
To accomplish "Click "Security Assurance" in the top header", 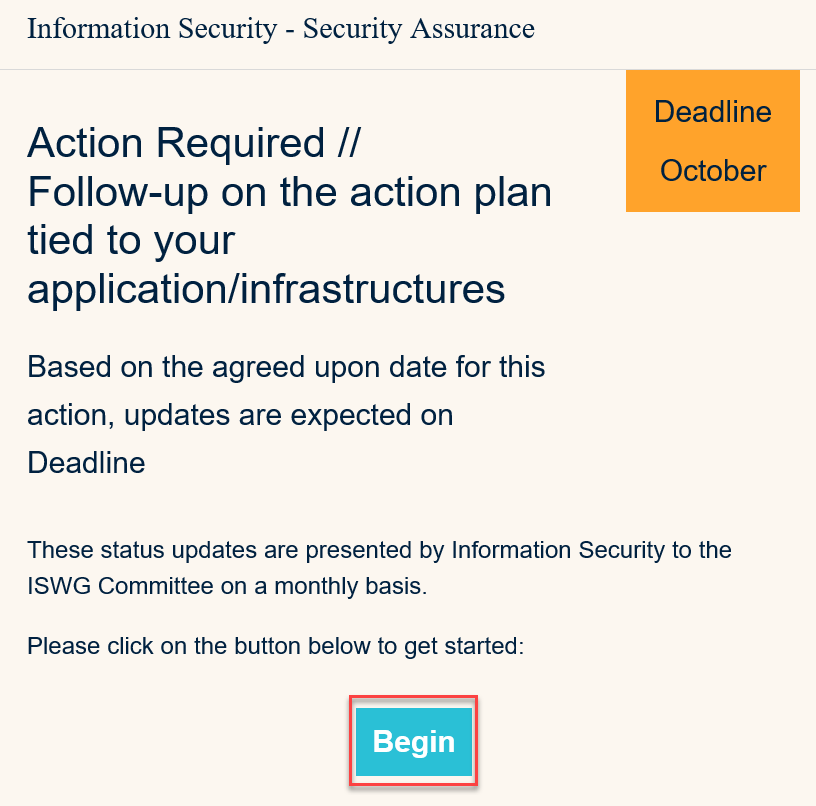I will [x=418, y=28].
